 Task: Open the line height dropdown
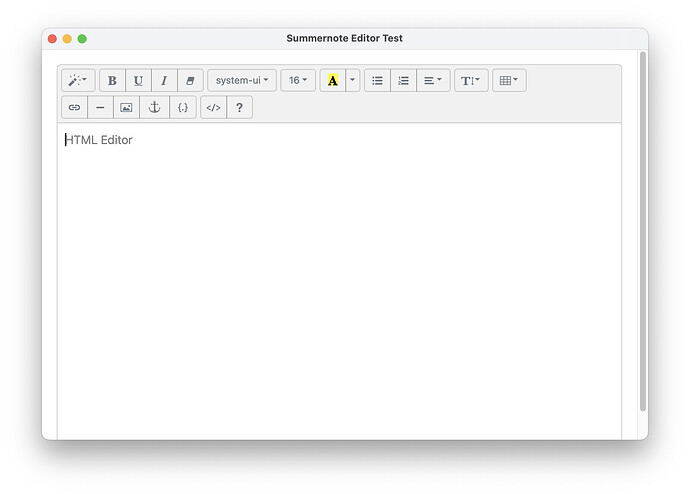(471, 81)
